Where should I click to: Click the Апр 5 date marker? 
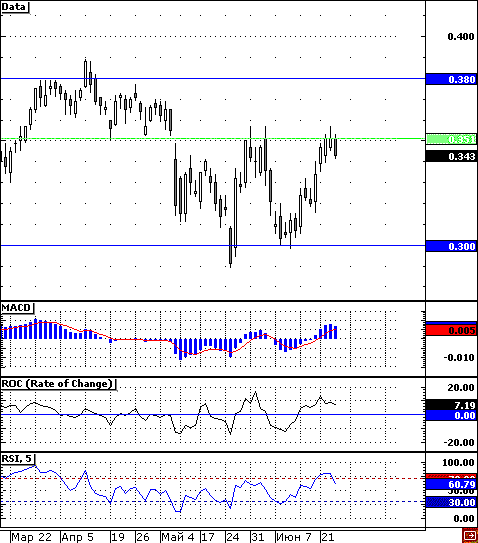(78, 537)
